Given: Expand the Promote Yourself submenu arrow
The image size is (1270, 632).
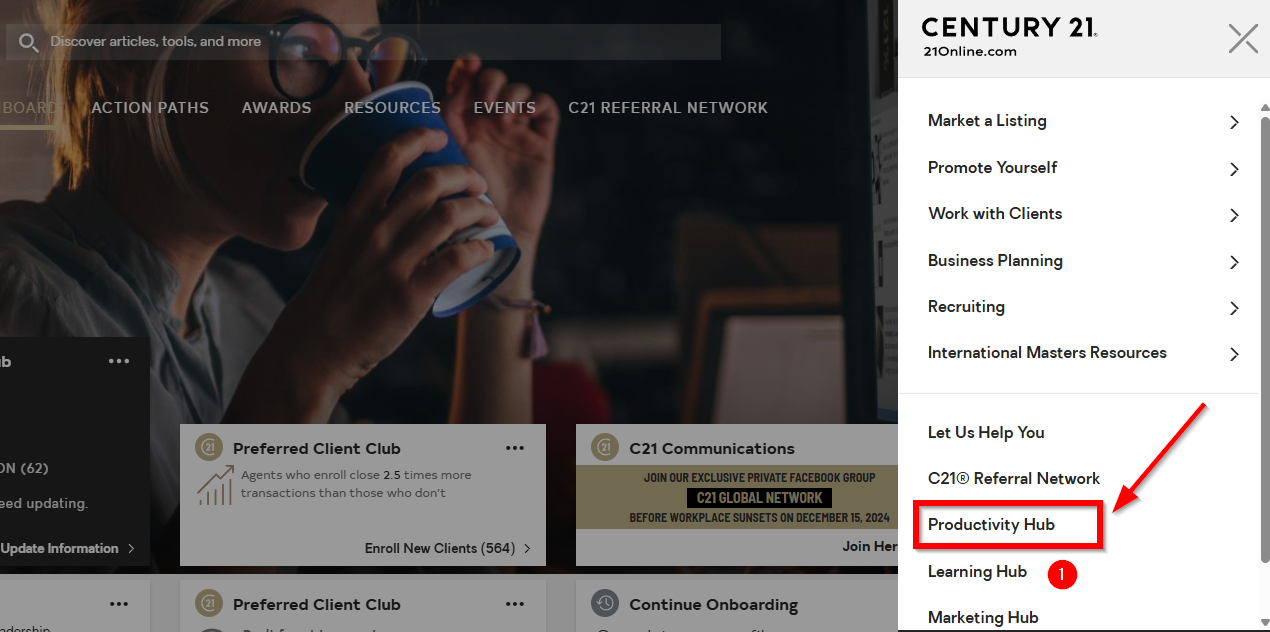Looking at the screenshot, I should tap(1234, 169).
